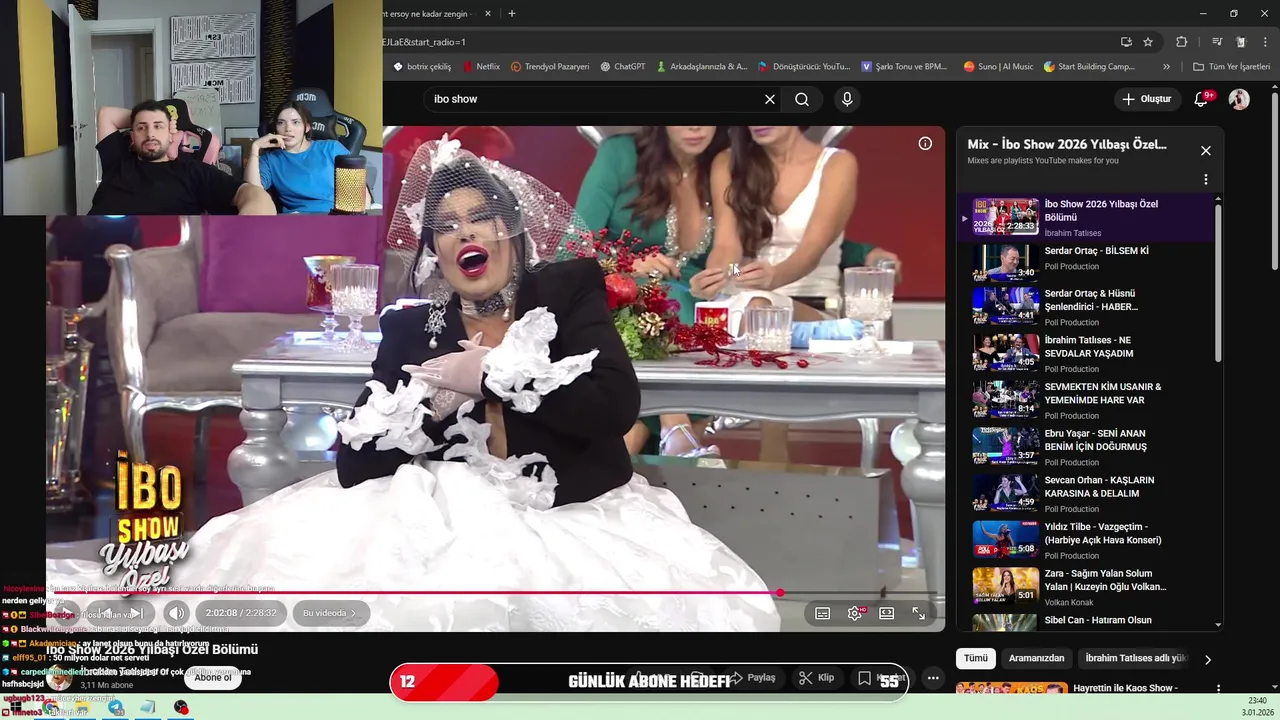1280x720 pixels.
Task: Enter fullscreen mode in the player
Action: [918, 613]
